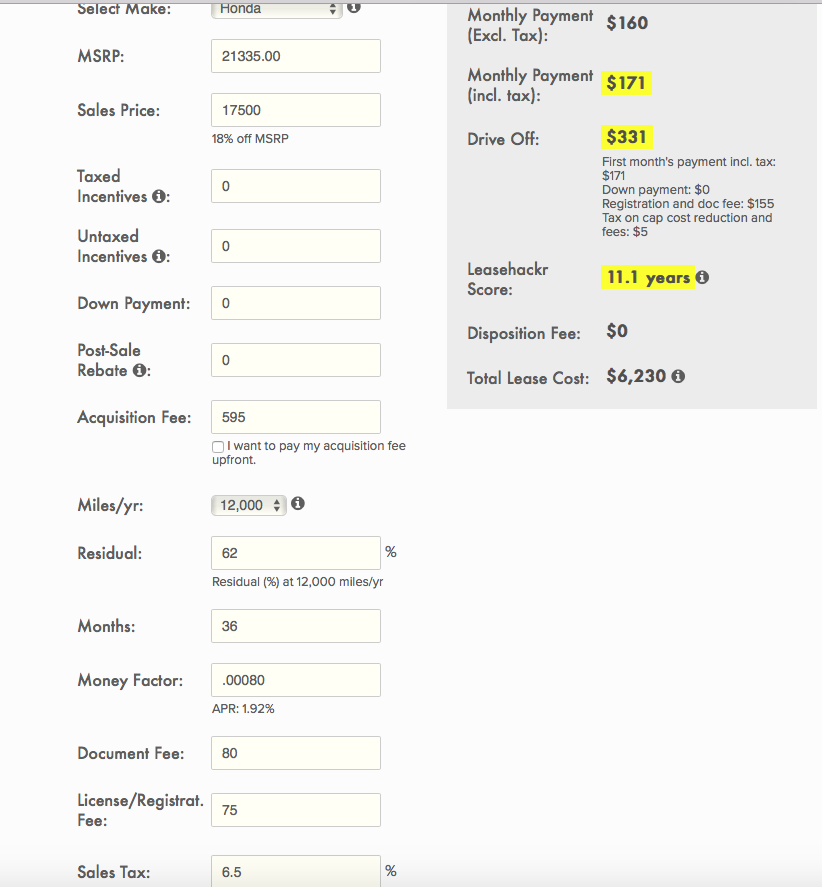Show info for Post-Sale Rebate

[139, 371]
